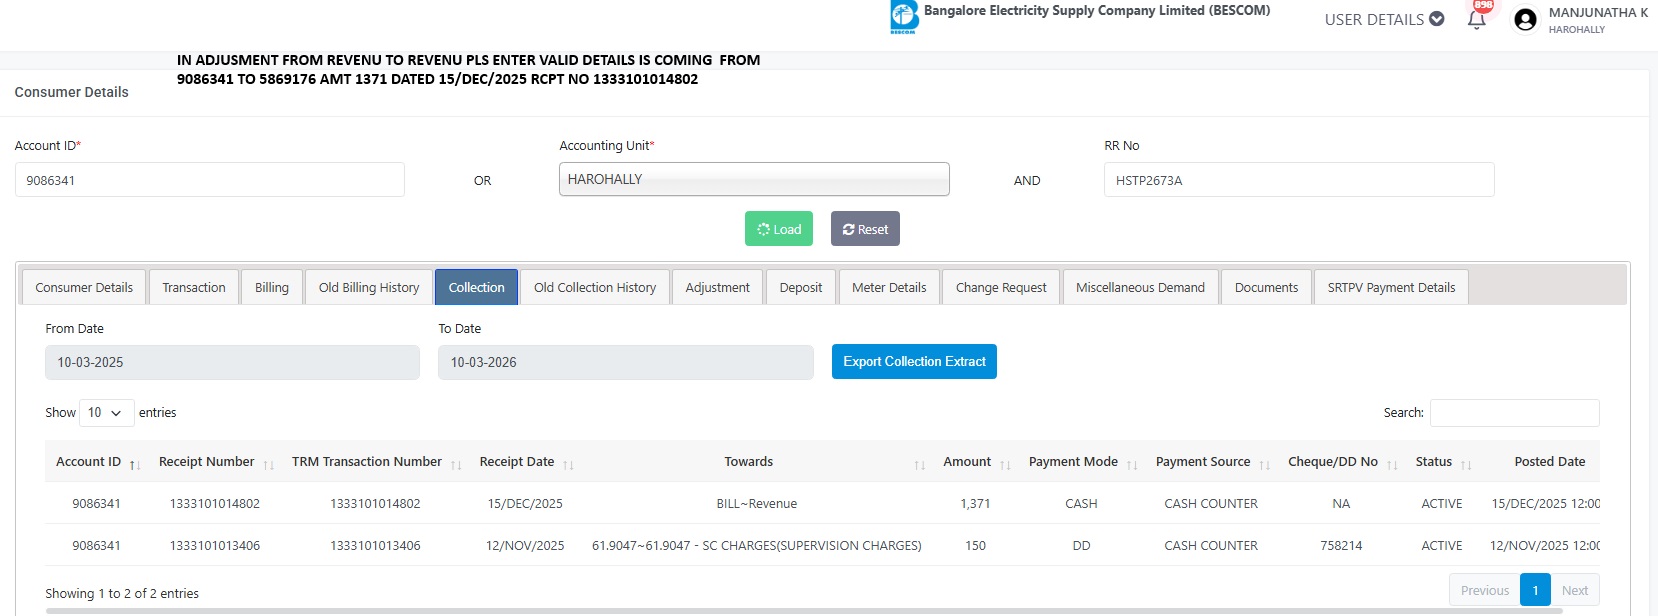Image resolution: width=1658 pixels, height=616 pixels.
Task: Sort by Payment Source column arrows
Action: 1264,464
